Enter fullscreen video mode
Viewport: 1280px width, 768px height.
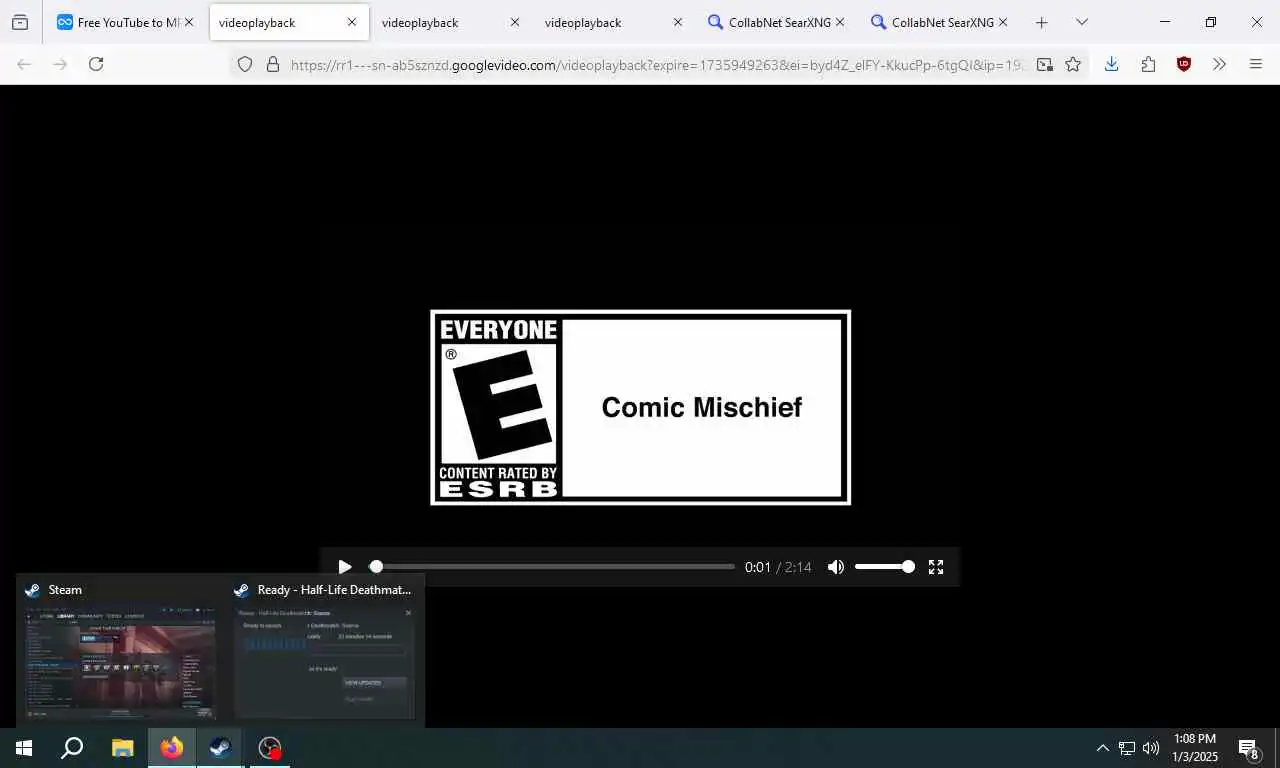(936, 567)
